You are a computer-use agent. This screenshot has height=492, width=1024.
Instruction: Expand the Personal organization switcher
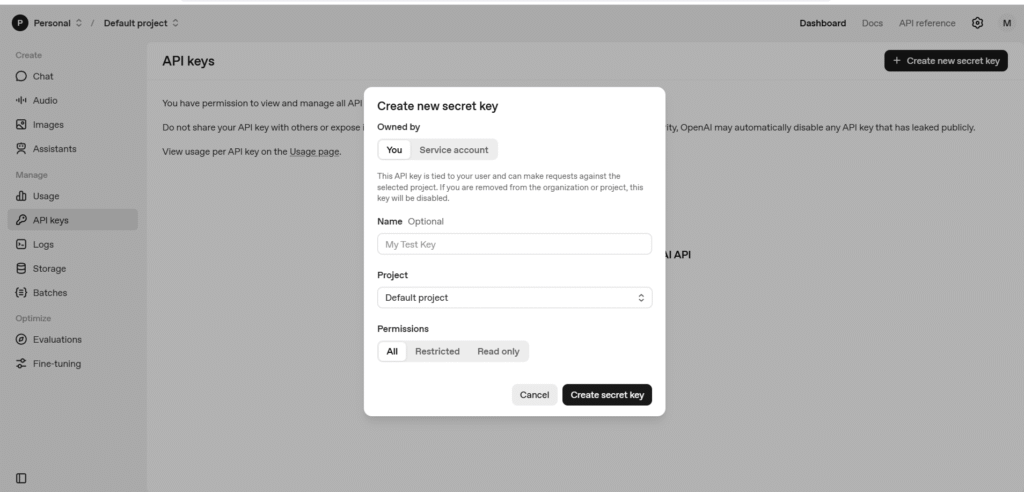point(48,23)
